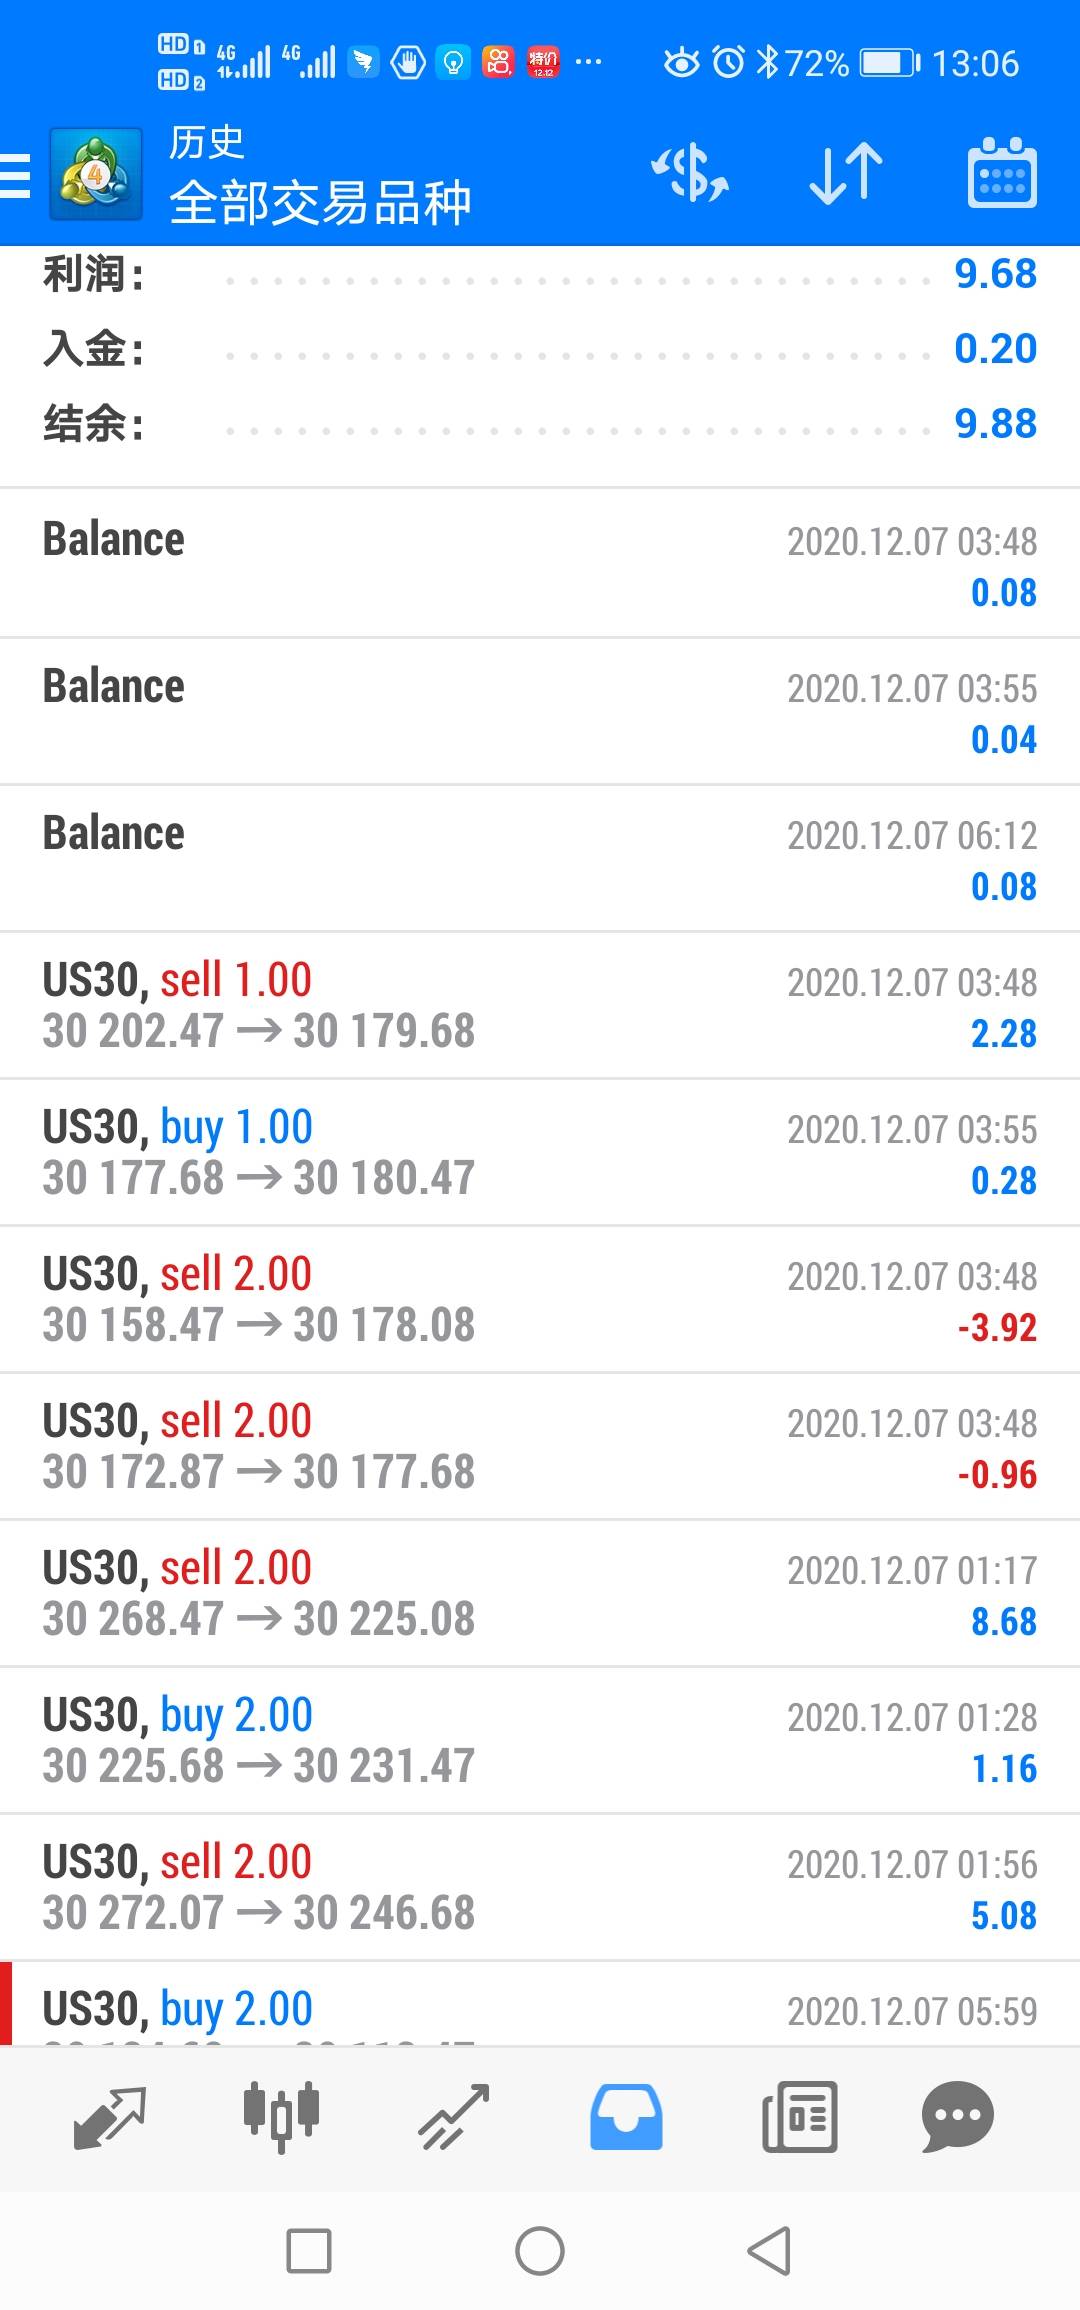This screenshot has height=2310, width=1080.
Task: Select the Balance entry at 03:55
Action: pyautogui.click(x=540, y=712)
